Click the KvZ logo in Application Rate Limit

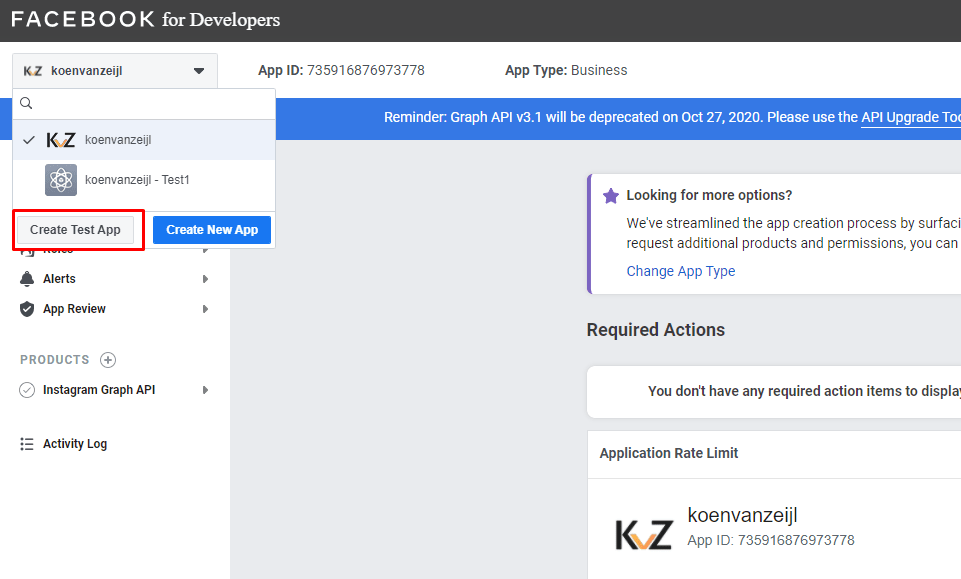[644, 535]
